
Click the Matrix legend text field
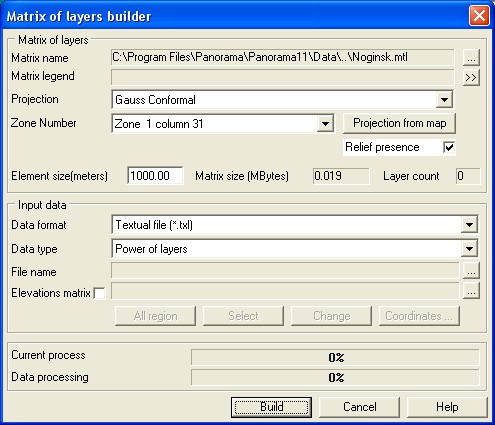(283, 77)
